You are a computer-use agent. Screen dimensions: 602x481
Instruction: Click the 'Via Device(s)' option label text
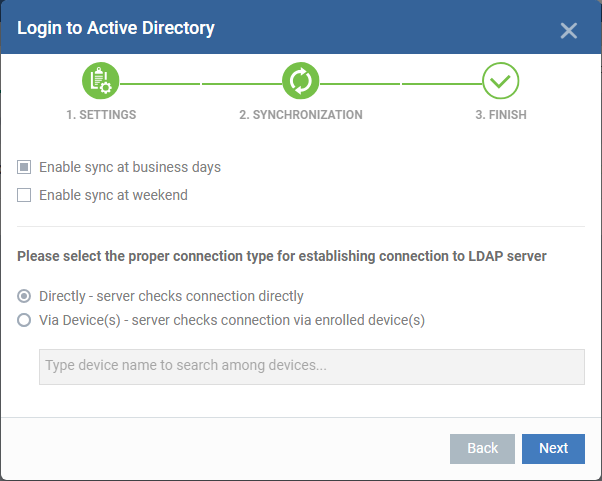(x=232, y=320)
